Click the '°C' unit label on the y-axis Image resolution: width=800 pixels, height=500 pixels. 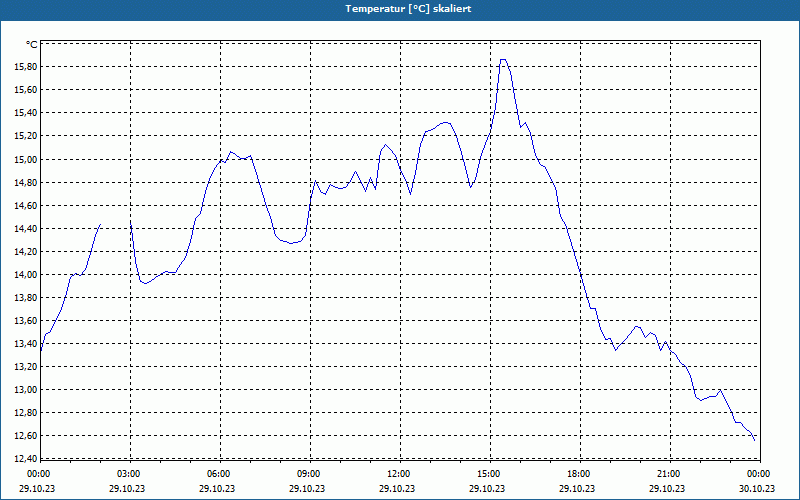click(31, 45)
